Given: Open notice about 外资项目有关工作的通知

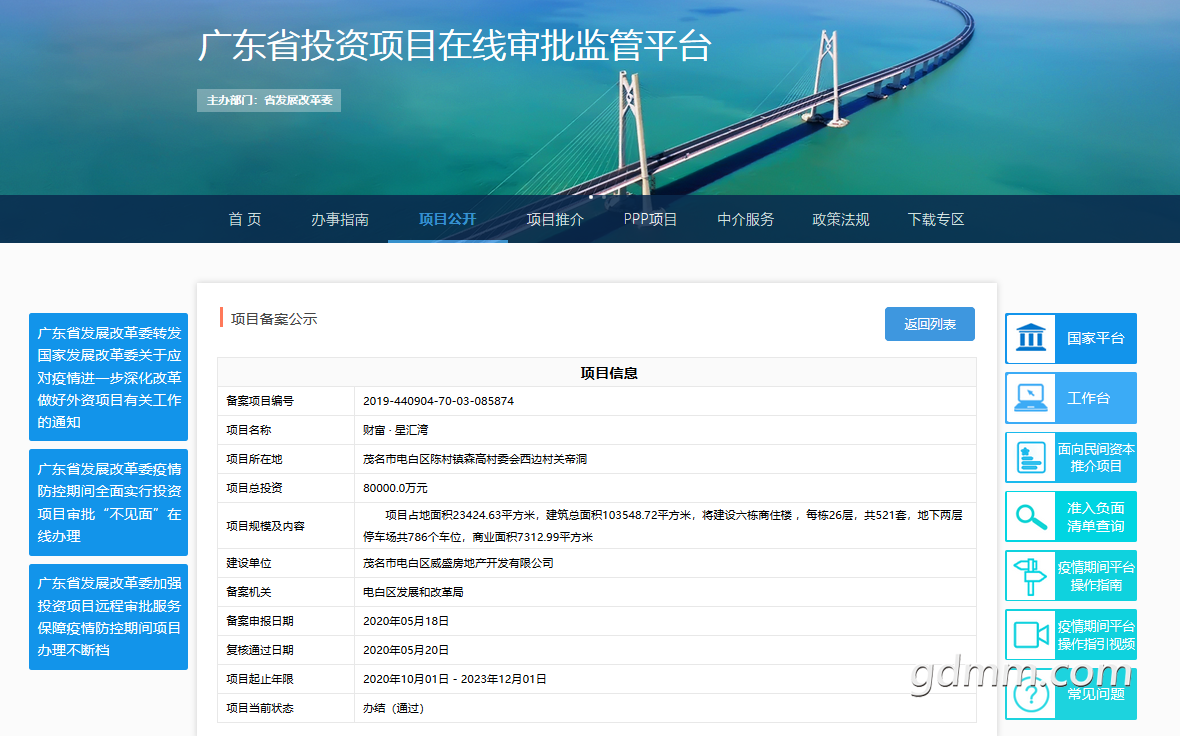Looking at the screenshot, I should 108,377.
